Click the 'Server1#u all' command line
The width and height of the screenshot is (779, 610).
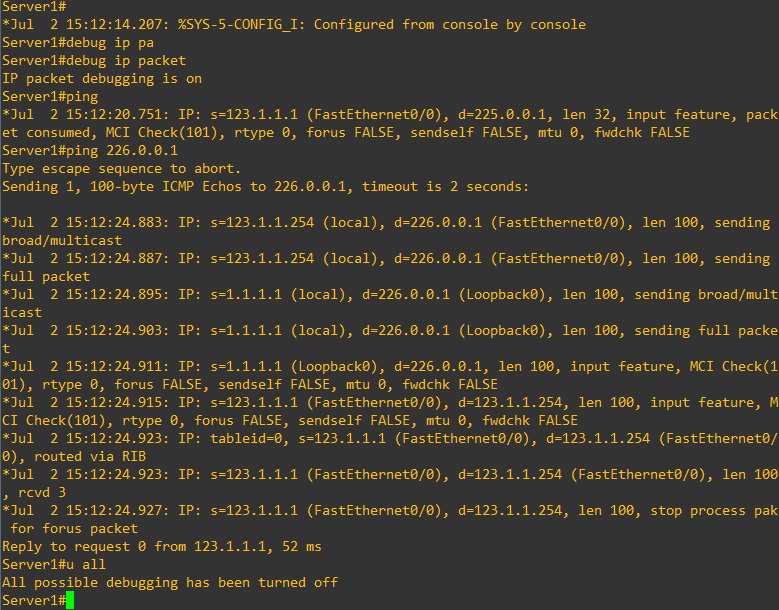pyautogui.click(x=54, y=564)
